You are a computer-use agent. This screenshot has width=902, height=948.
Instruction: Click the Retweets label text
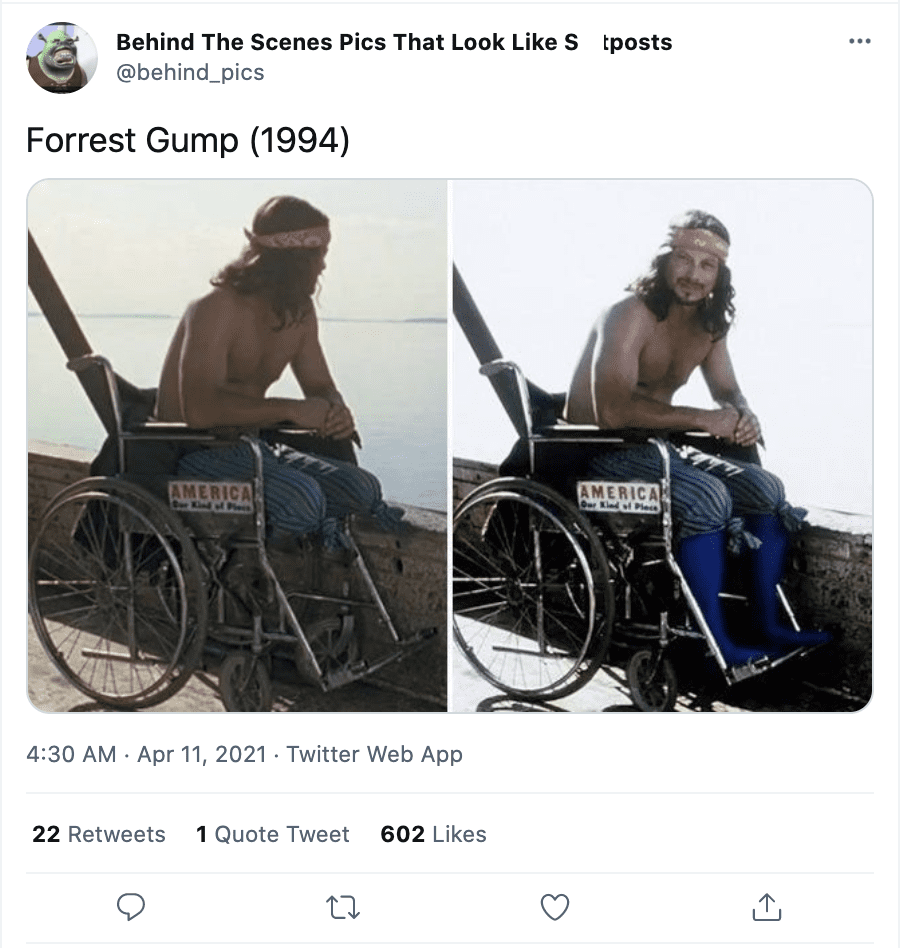coord(117,834)
